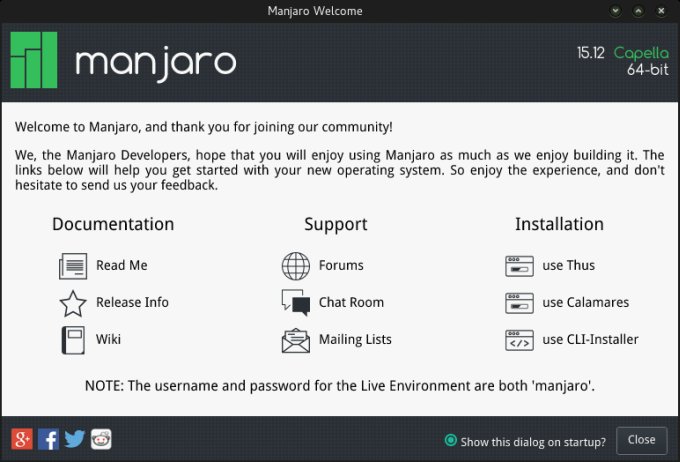Click the Mailing Lists envelope icon

(x=296, y=341)
